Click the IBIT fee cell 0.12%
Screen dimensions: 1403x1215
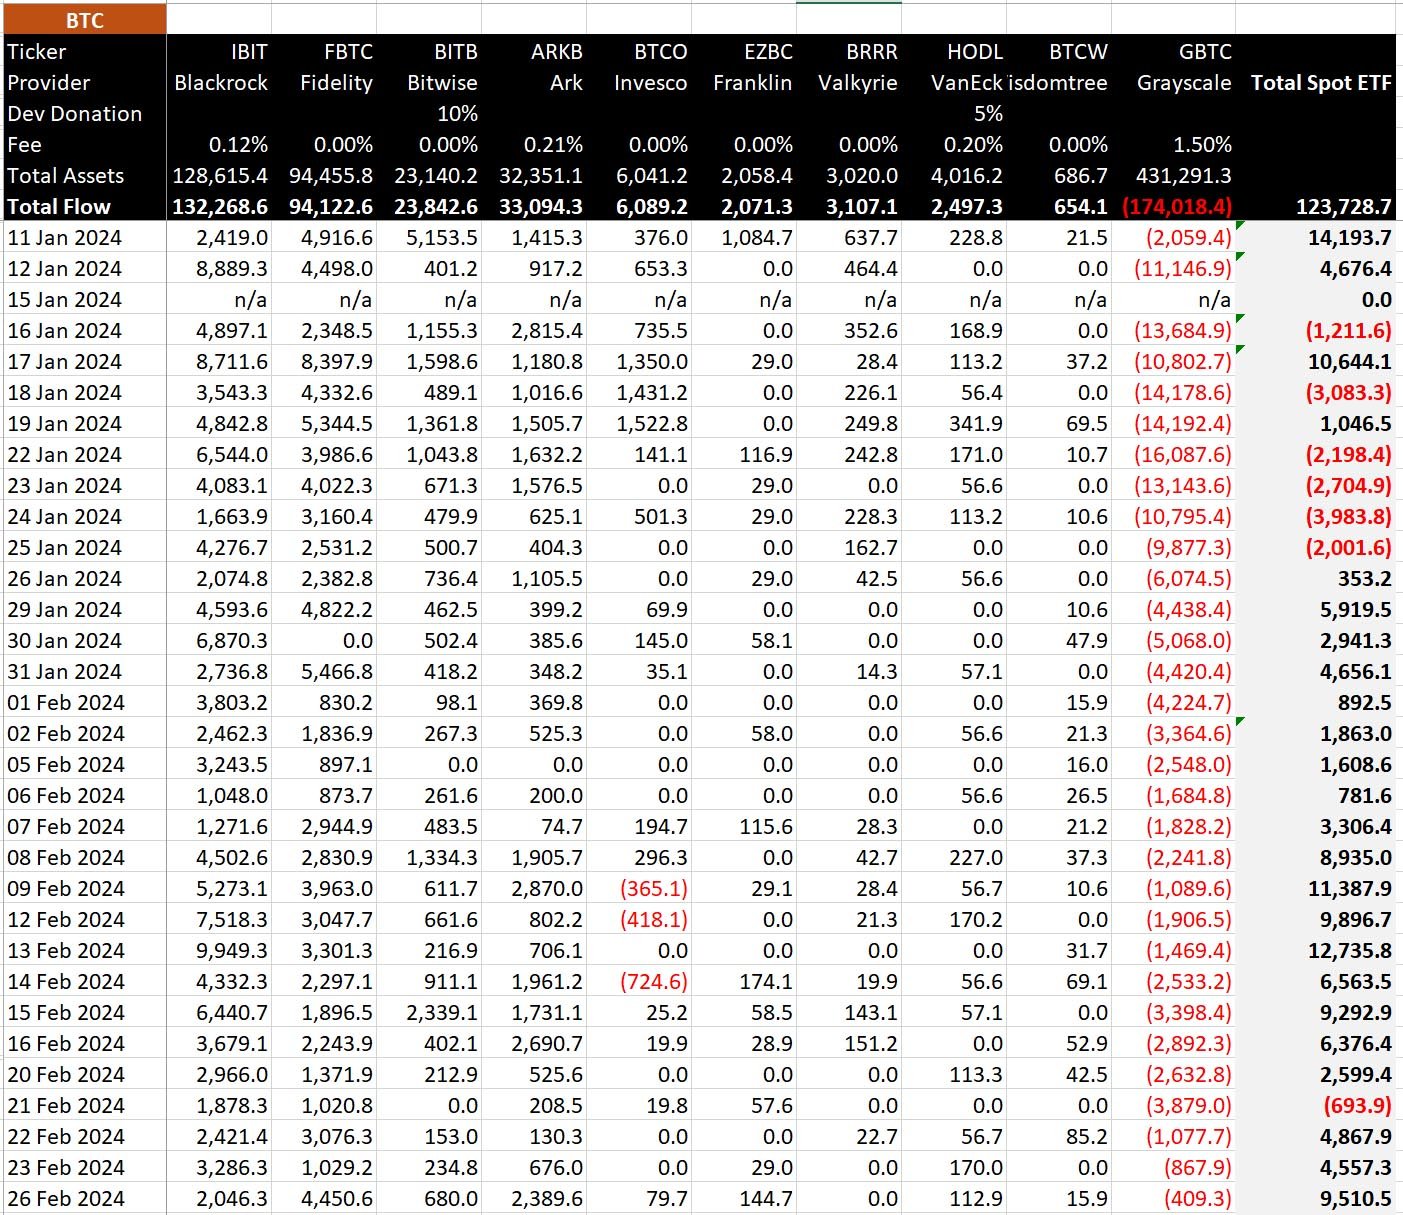pyautogui.click(x=238, y=145)
